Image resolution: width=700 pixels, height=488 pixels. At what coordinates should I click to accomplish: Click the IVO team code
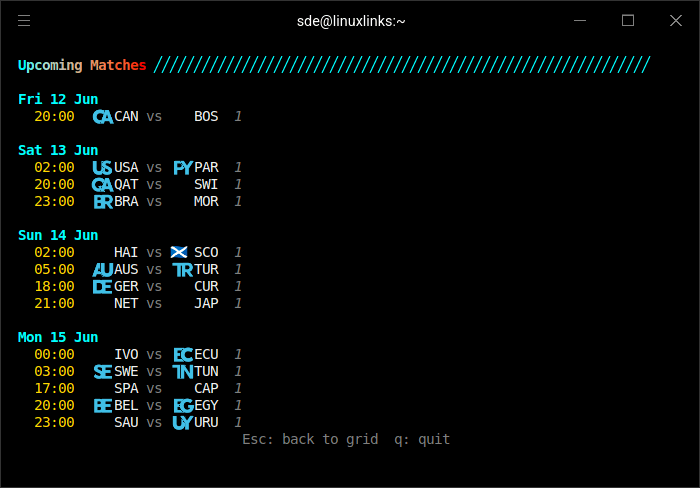point(126,355)
